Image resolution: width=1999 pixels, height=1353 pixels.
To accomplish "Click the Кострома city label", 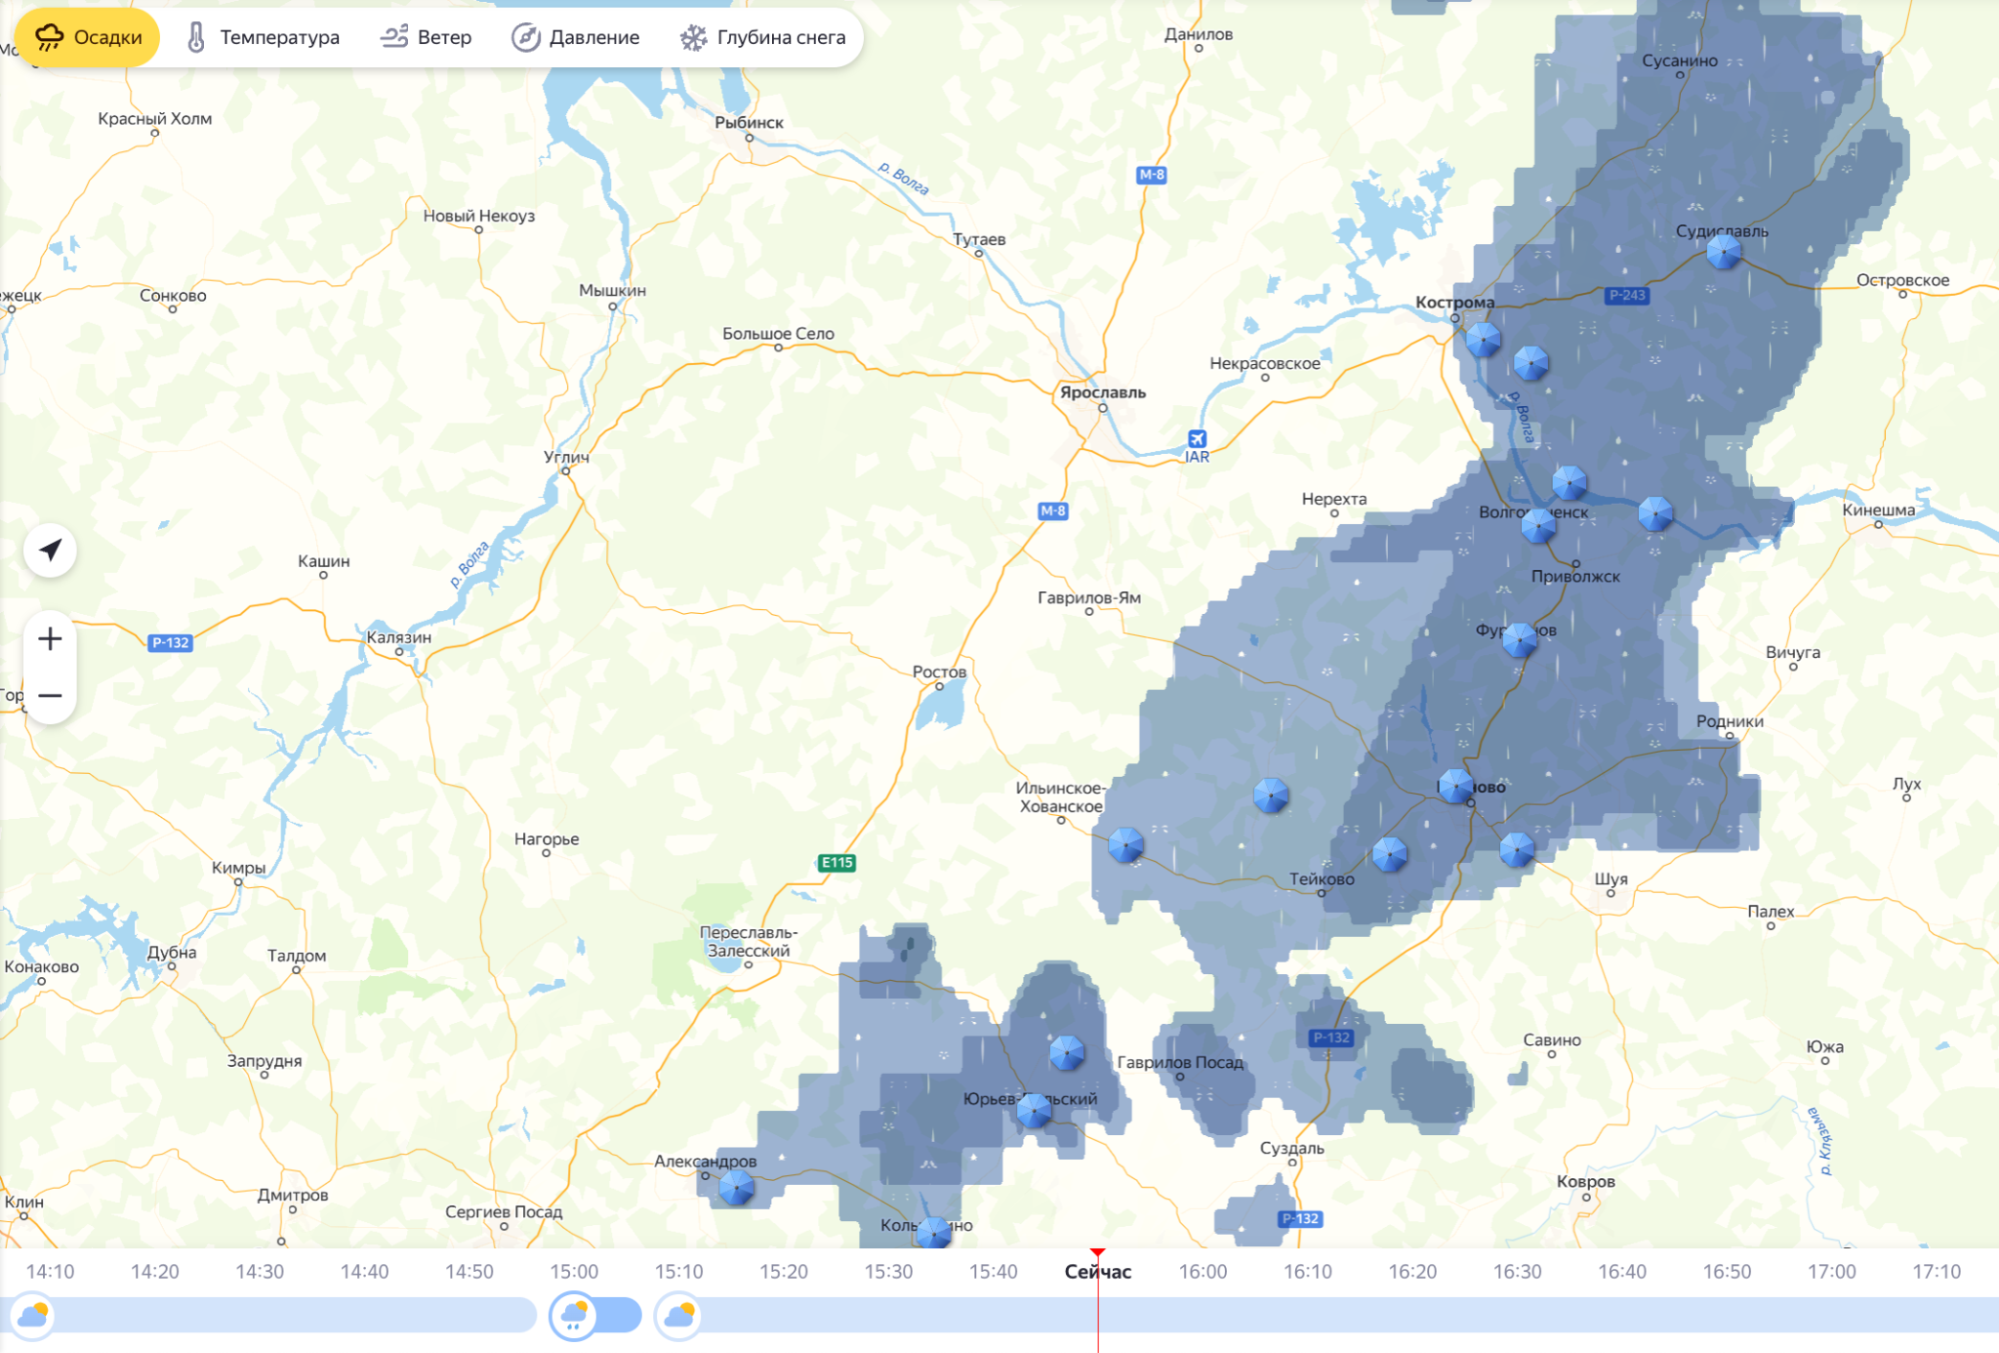I will click(x=1454, y=302).
